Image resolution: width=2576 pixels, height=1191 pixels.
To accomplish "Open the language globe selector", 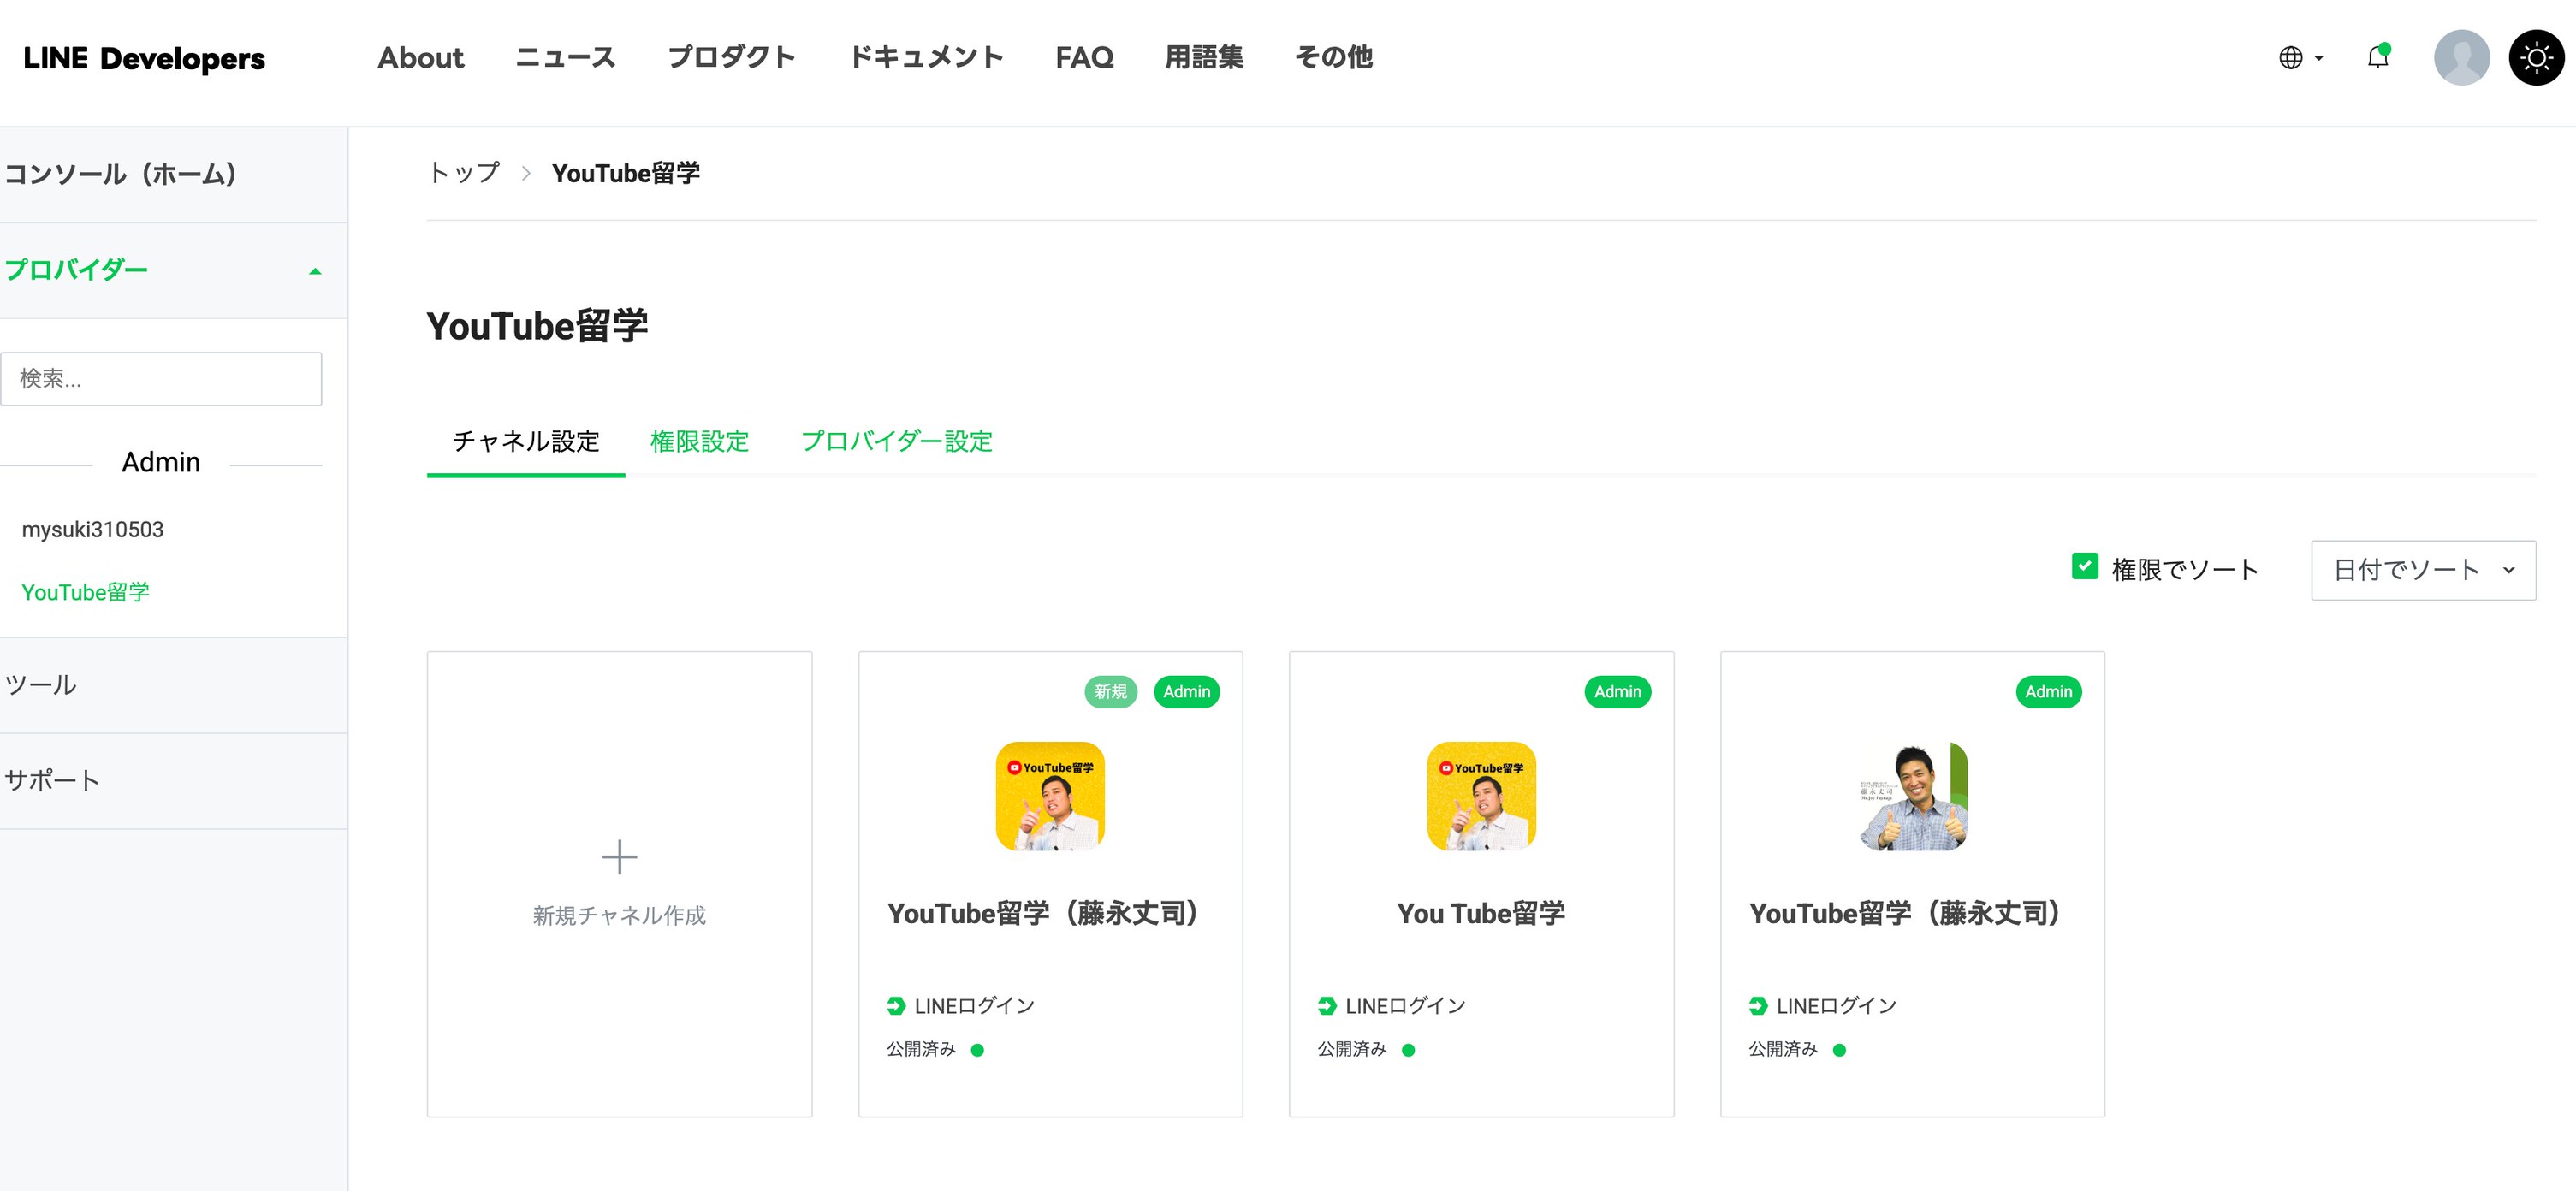I will pos(2300,58).
